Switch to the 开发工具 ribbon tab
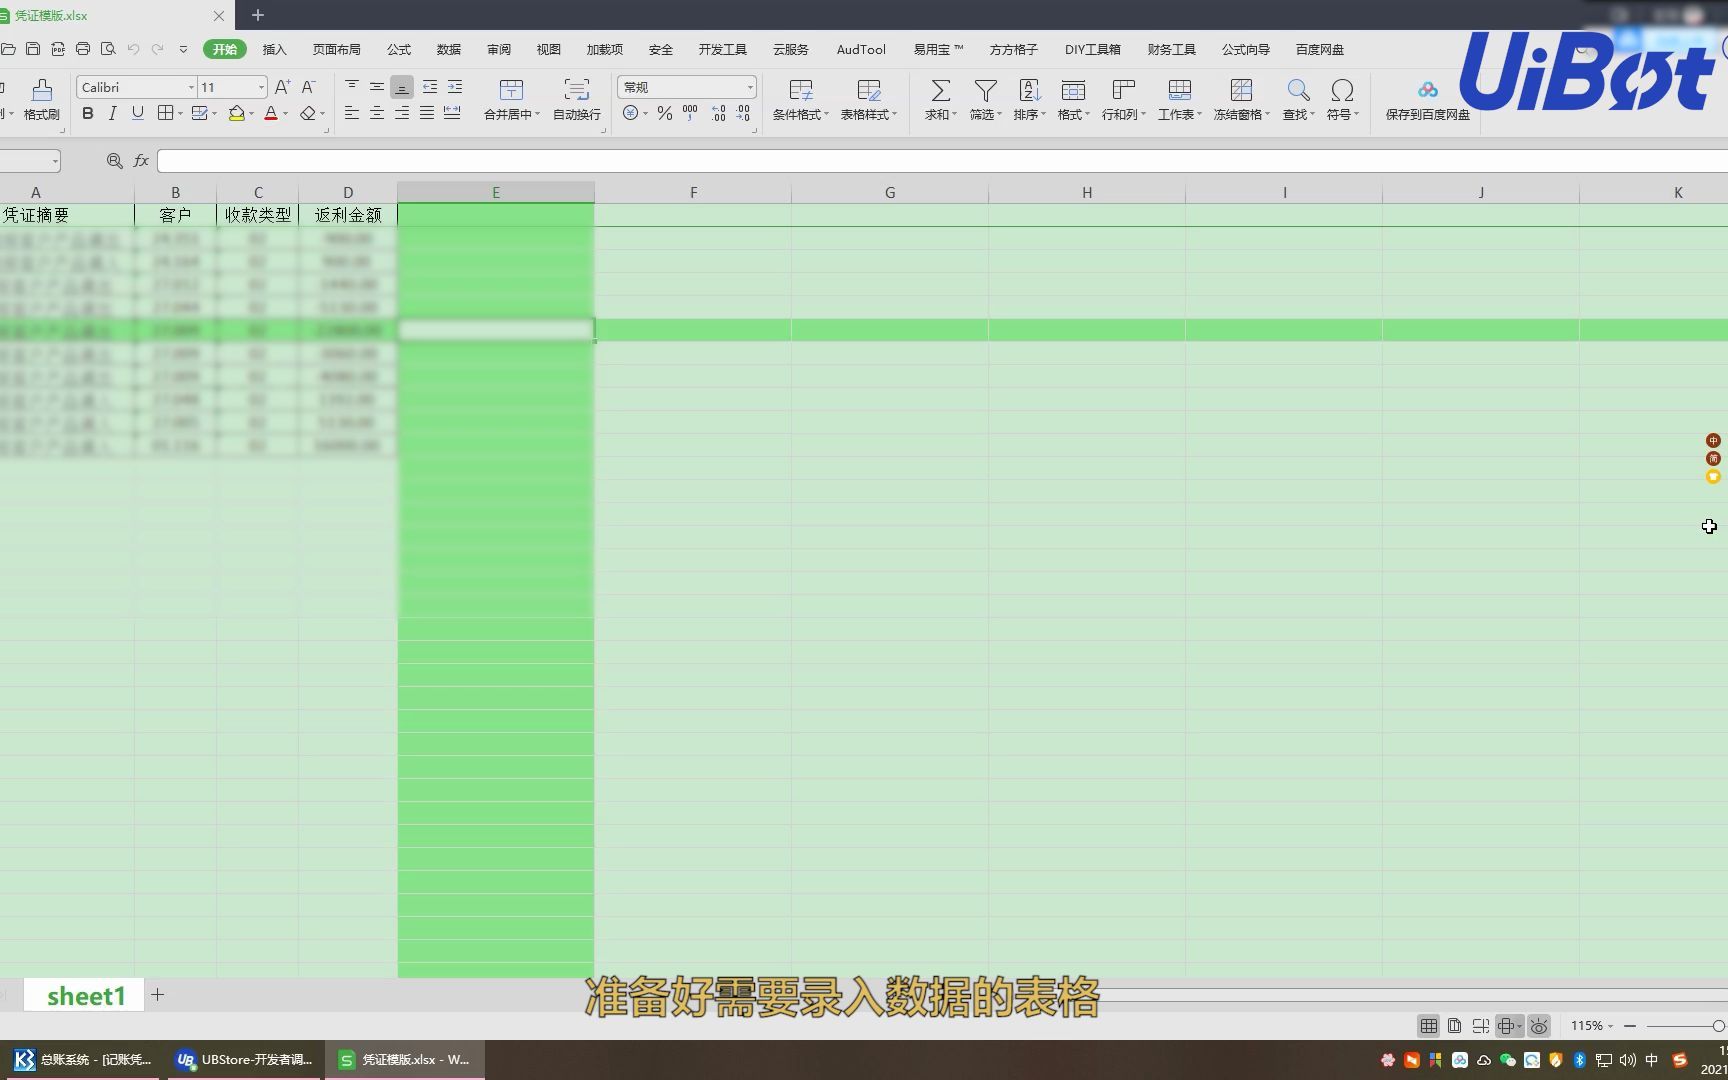Image resolution: width=1728 pixels, height=1080 pixels. [722, 49]
